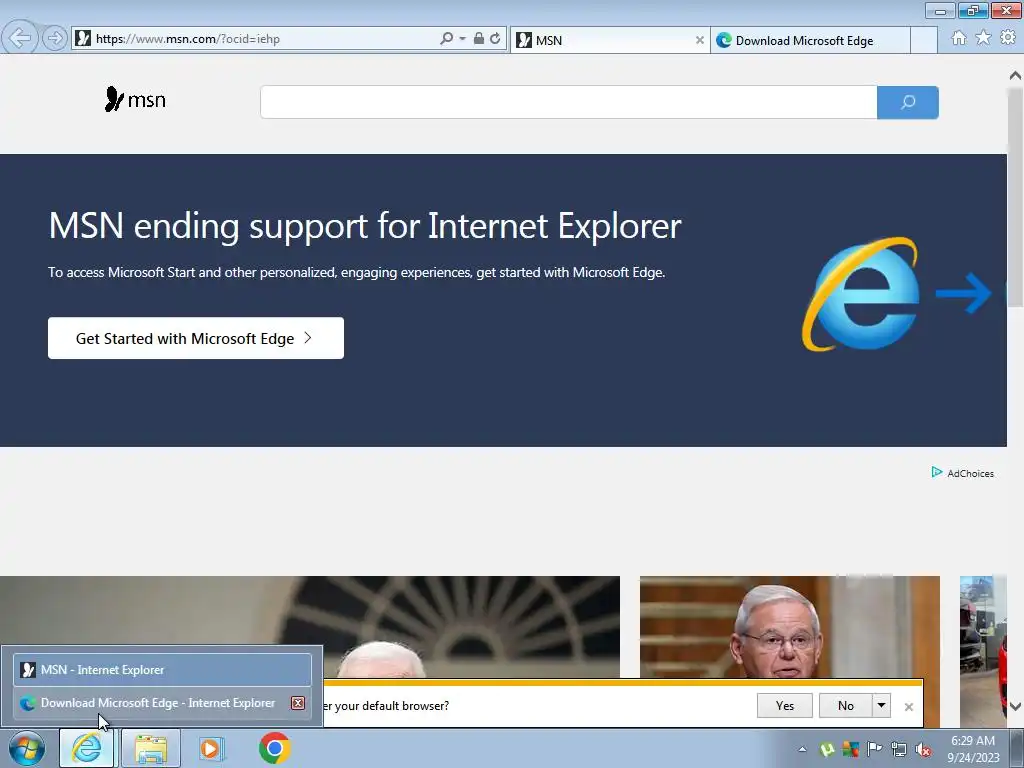Click the network tray icon
This screenshot has width=1024, height=768.
899,749
